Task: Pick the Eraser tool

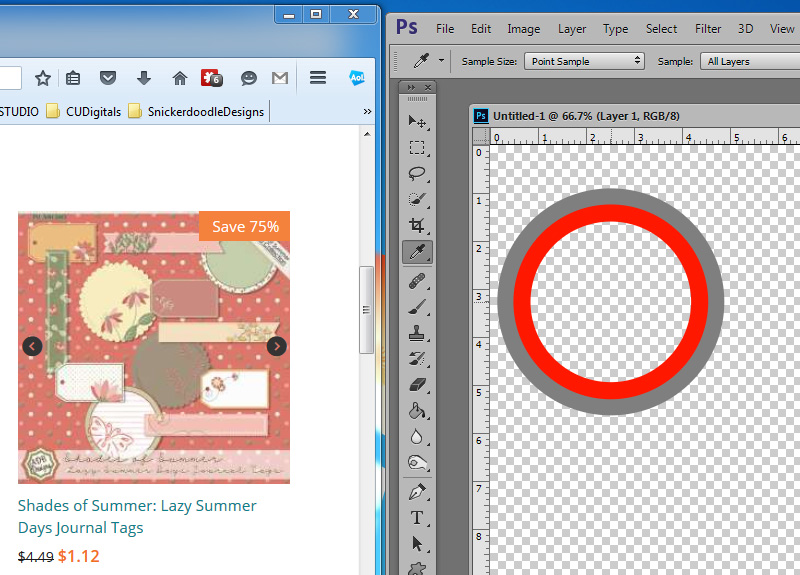Action: click(417, 385)
